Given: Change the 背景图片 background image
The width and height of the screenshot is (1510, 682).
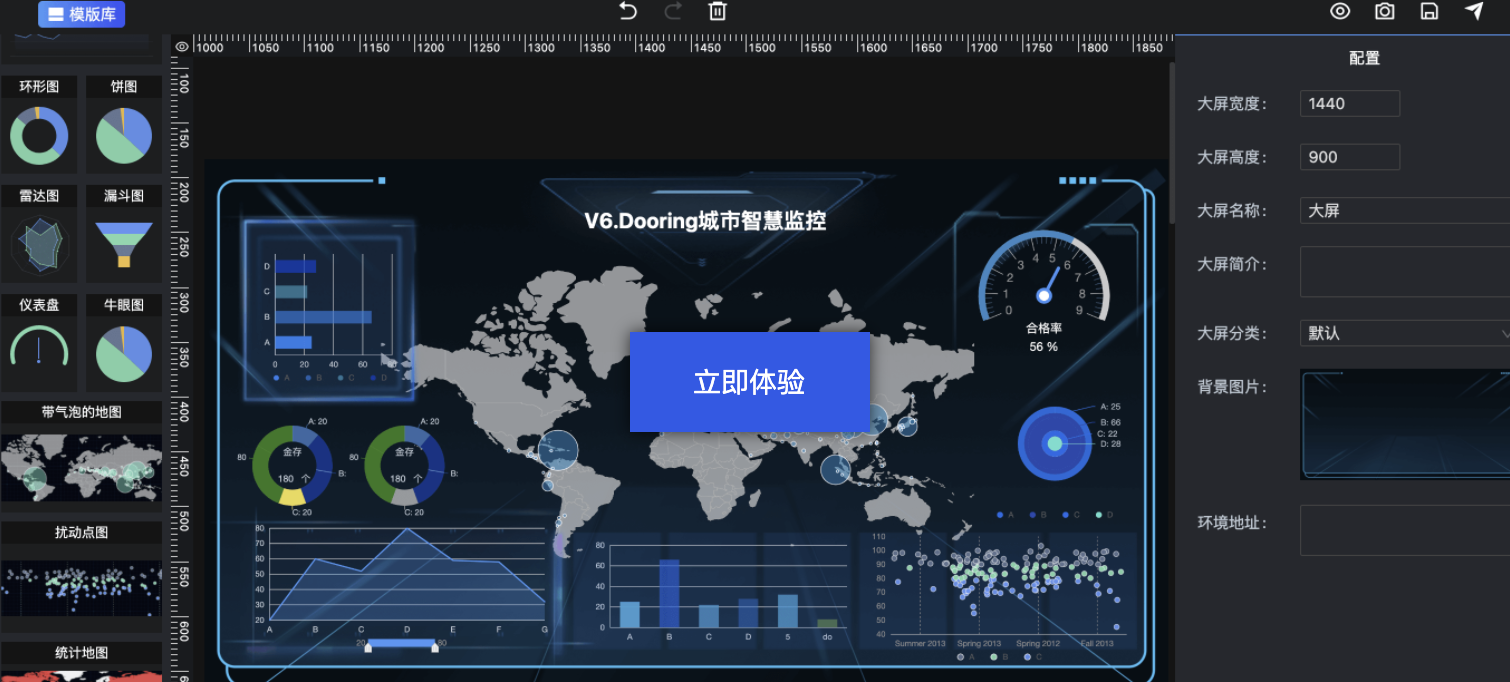Looking at the screenshot, I should pyautogui.click(x=1404, y=424).
